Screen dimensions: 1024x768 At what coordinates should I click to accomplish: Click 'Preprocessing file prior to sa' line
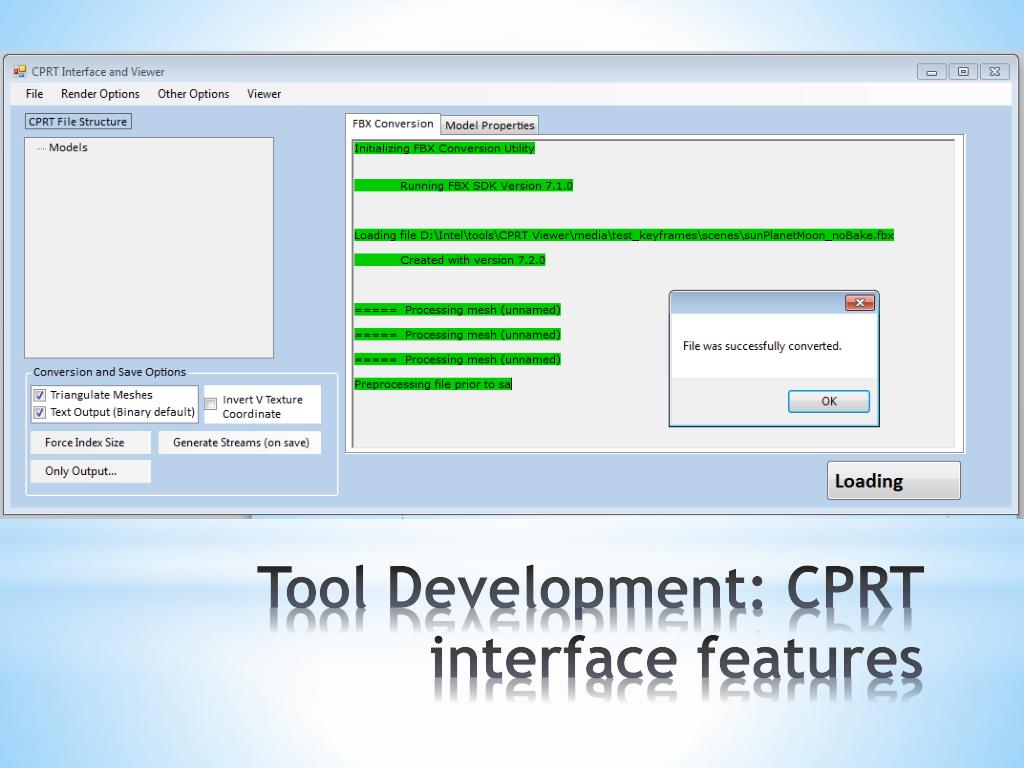coord(433,384)
